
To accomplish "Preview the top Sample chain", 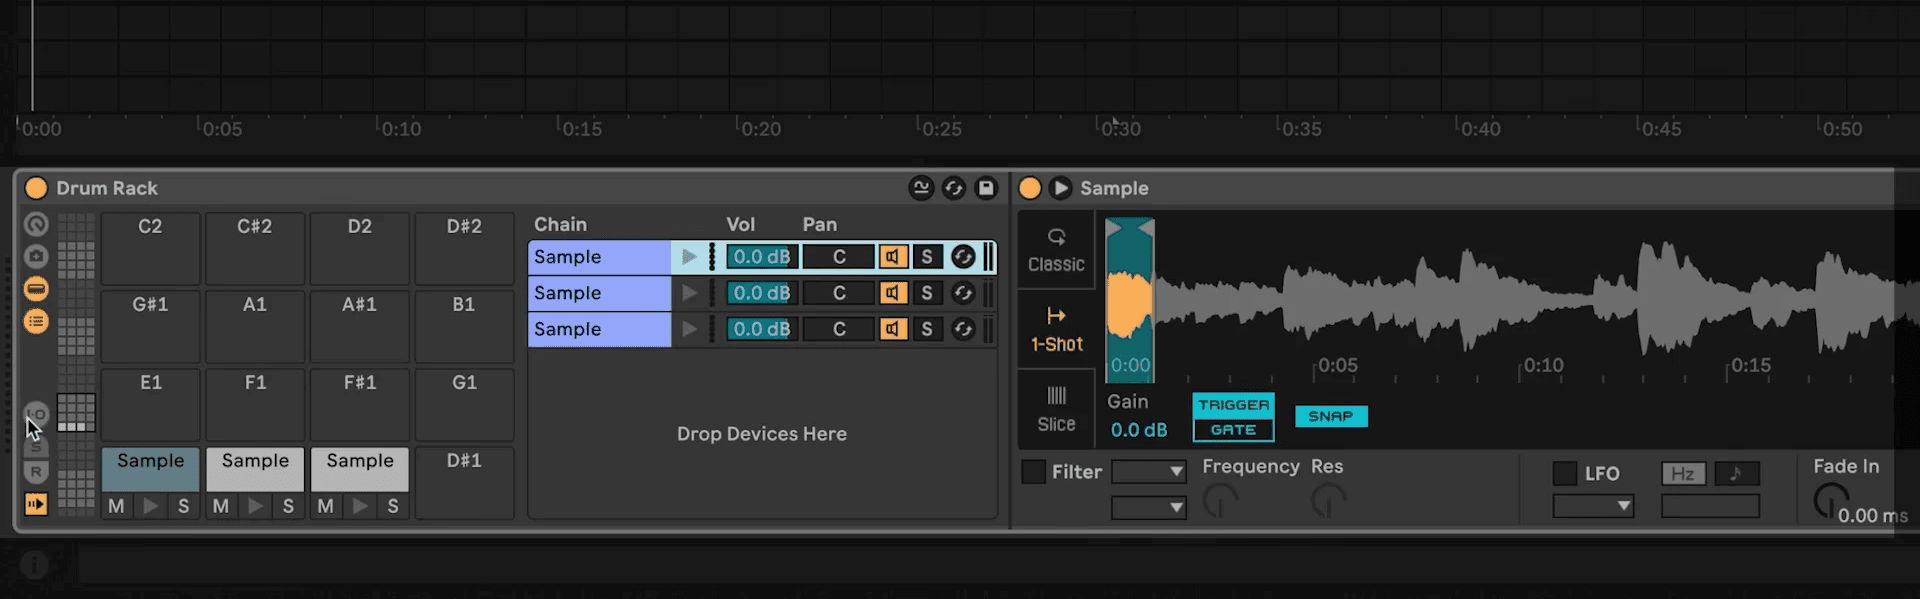I will point(689,257).
